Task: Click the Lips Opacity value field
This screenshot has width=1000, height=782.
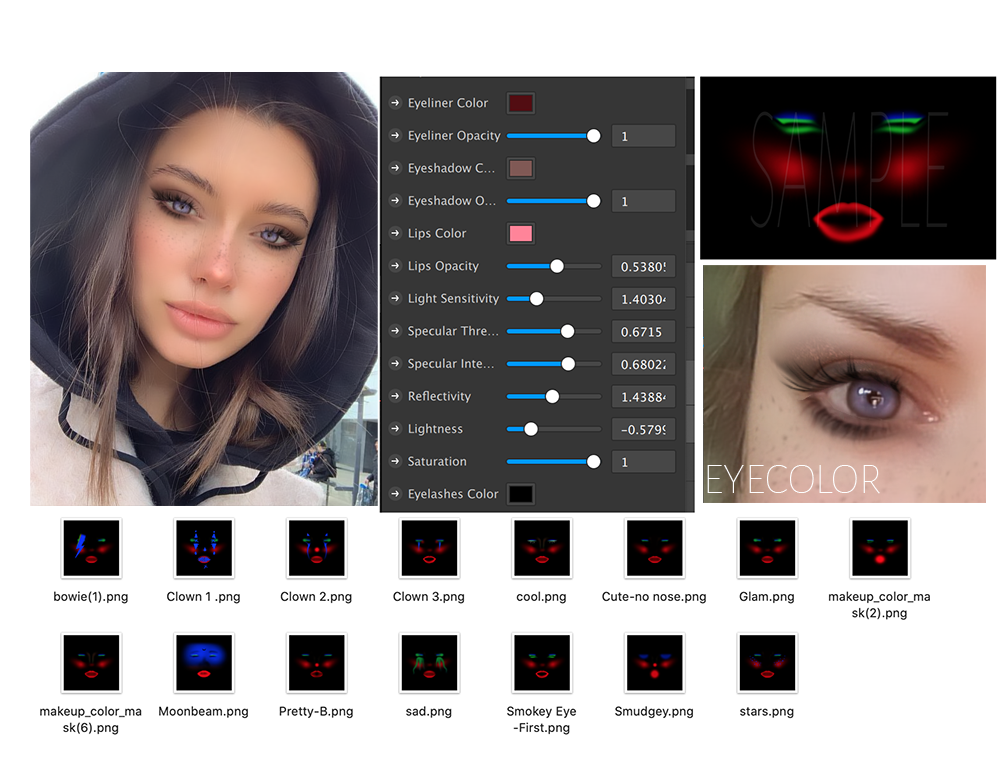Action: coord(643,266)
